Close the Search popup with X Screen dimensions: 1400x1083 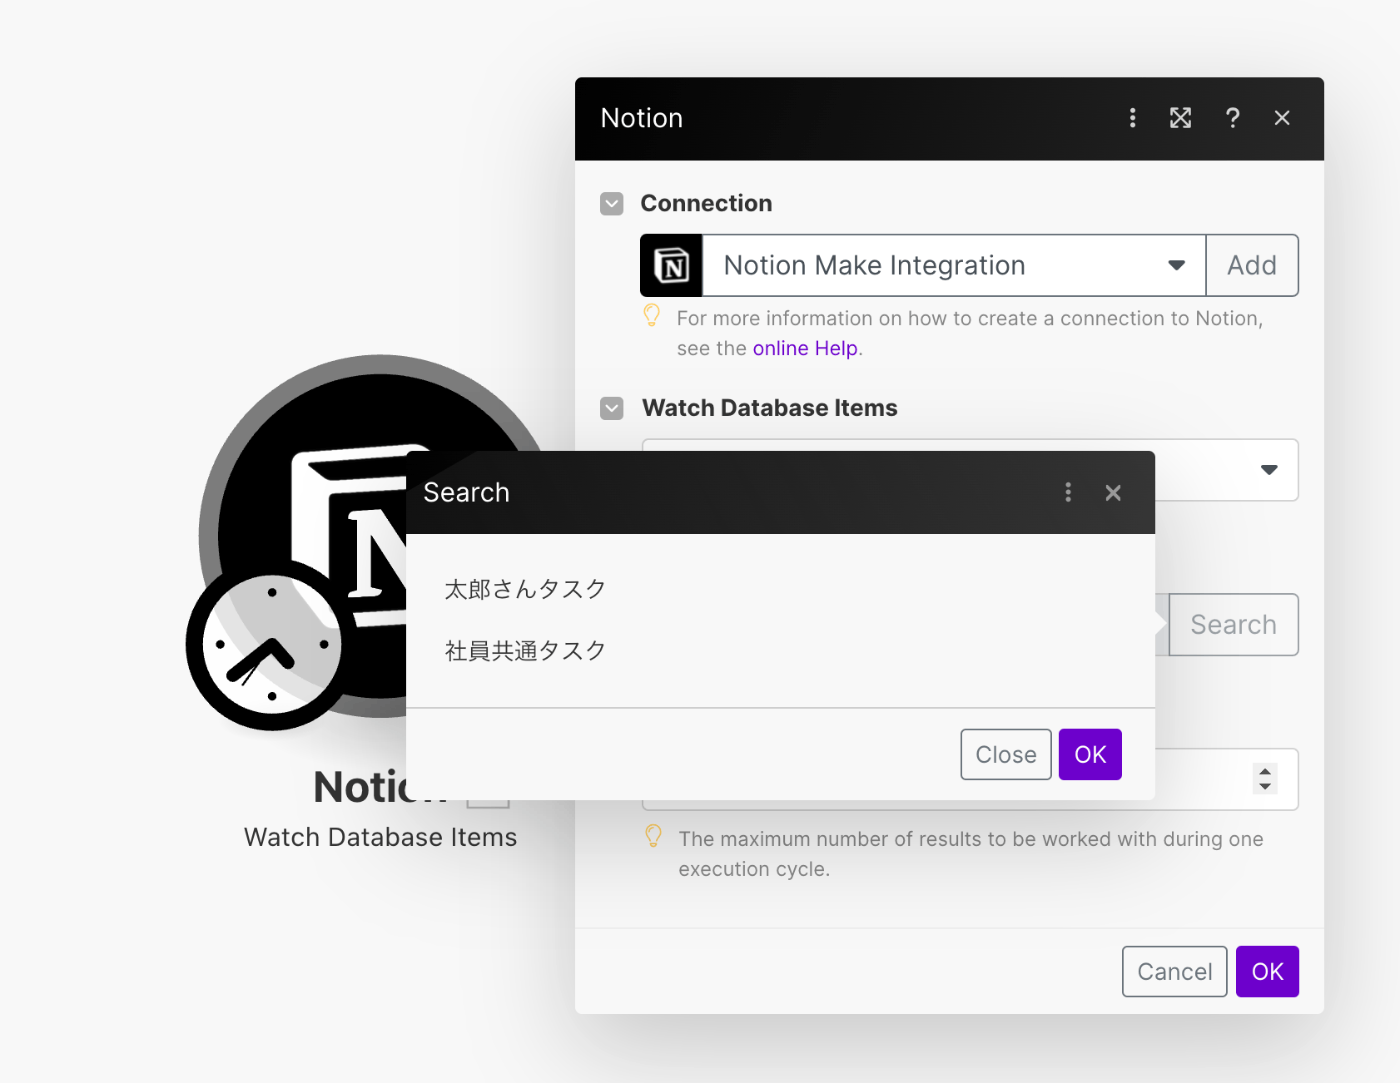(x=1113, y=492)
